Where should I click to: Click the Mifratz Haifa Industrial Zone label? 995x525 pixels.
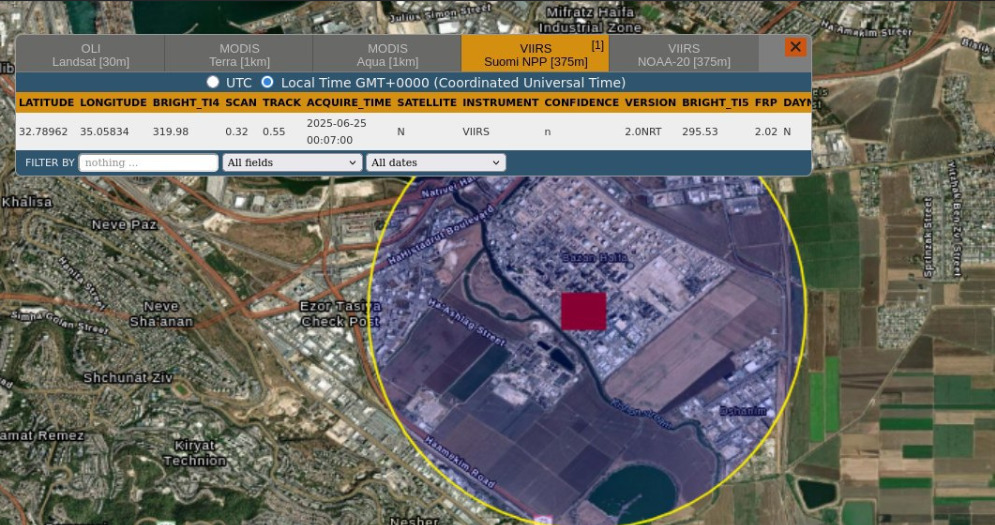coord(590,20)
